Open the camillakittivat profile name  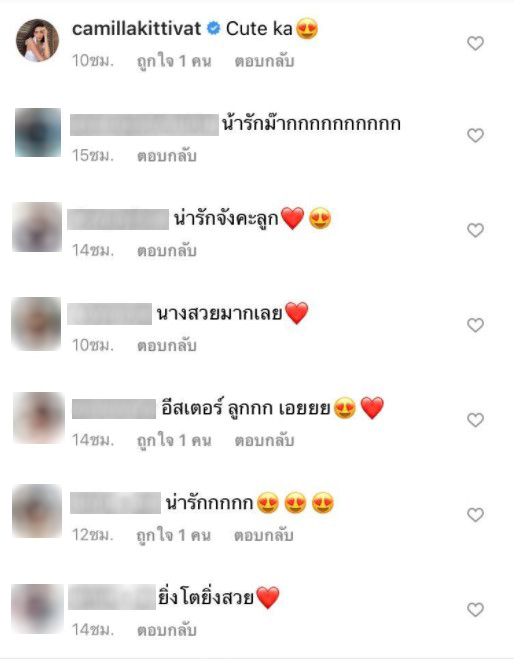(137, 29)
